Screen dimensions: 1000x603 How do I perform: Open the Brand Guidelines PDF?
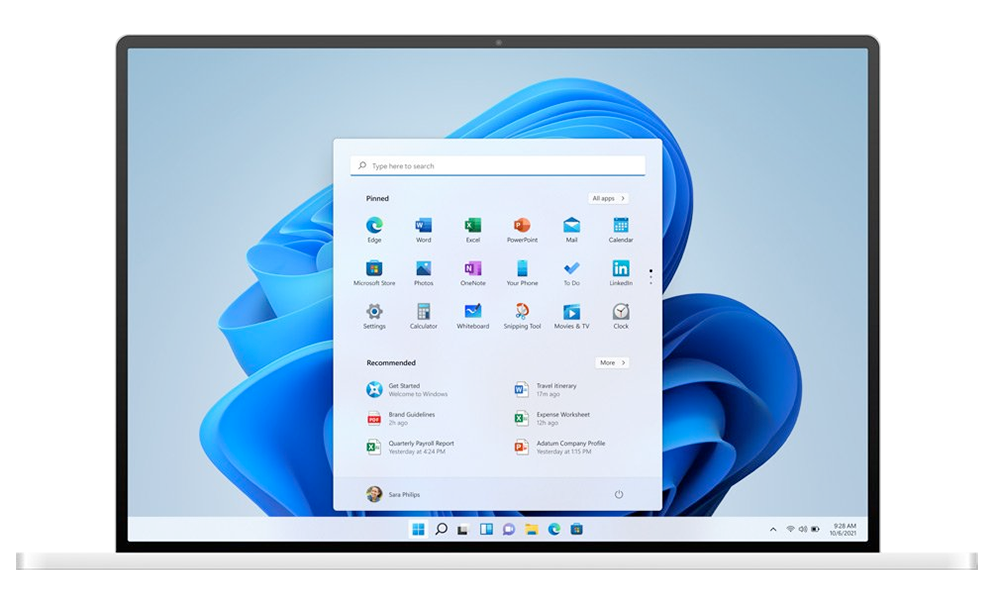tap(401, 418)
